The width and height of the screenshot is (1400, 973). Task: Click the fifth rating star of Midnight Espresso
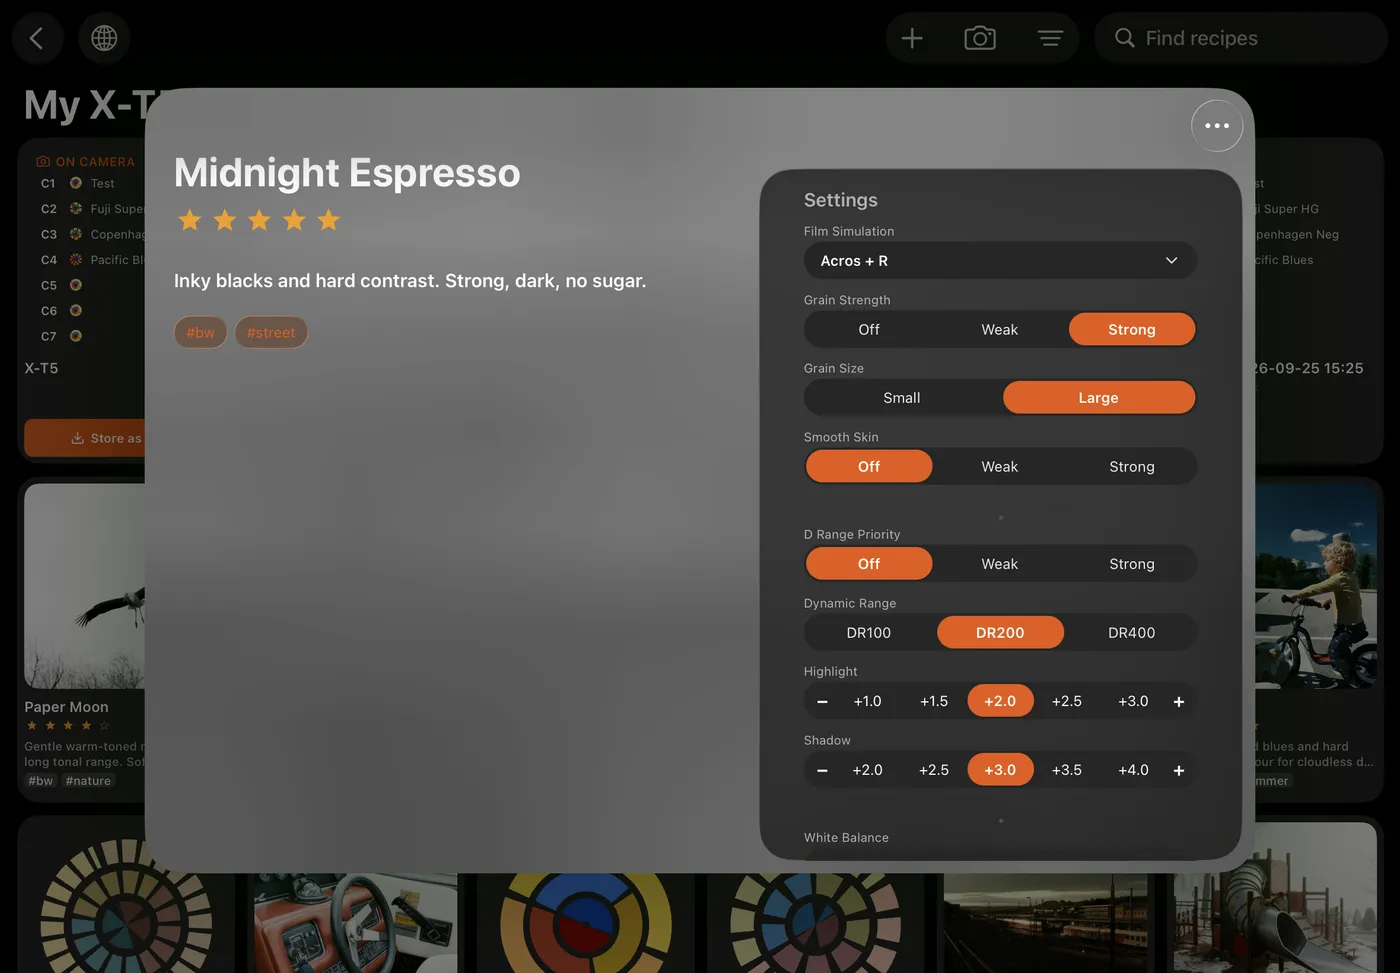pos(329,220)
